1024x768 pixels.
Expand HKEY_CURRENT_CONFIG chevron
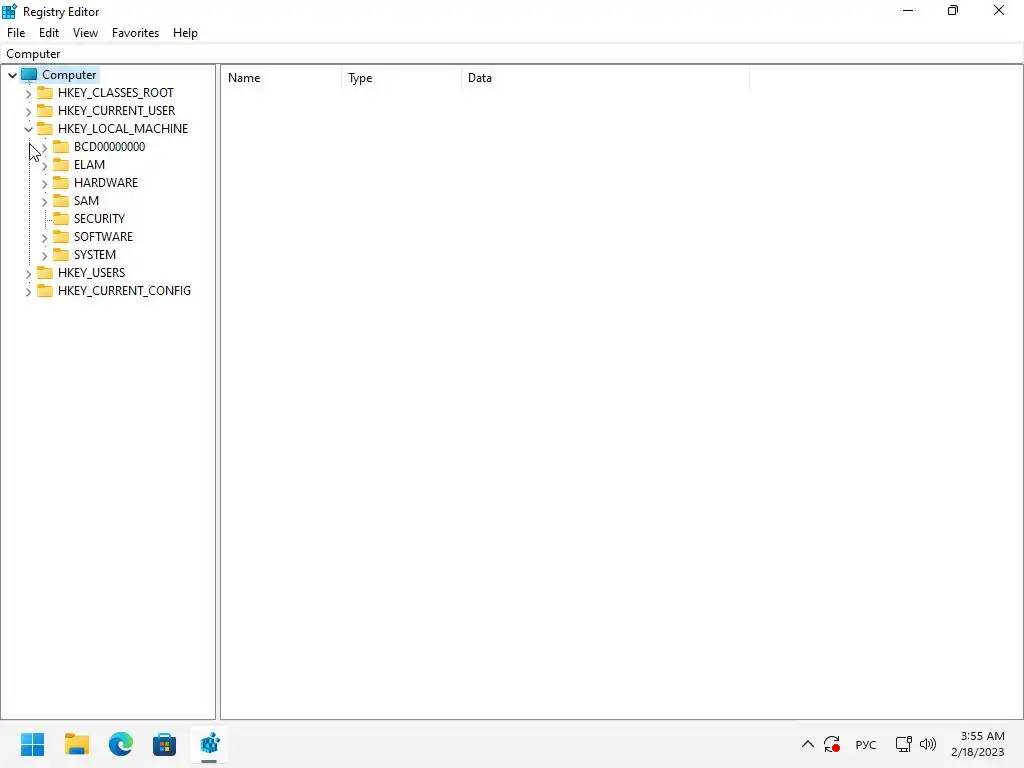(x=28, y=292)
